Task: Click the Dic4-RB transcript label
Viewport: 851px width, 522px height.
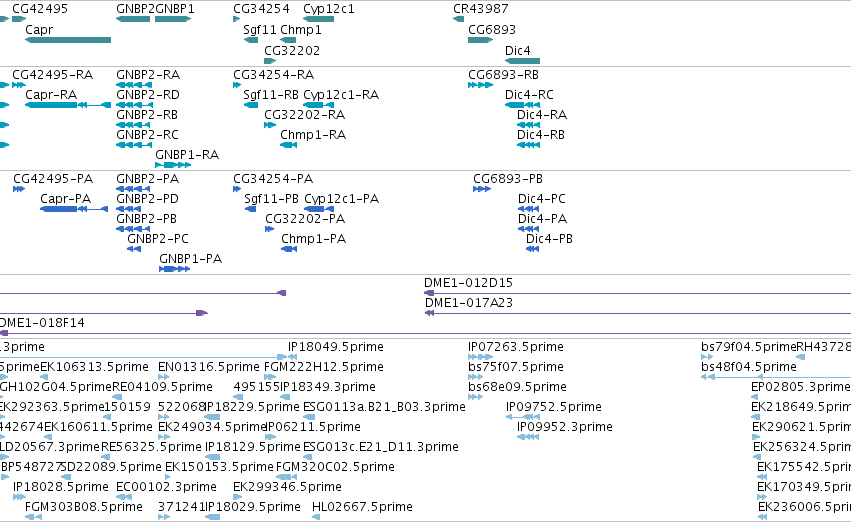Action: pyautogui.click(x=541, y=135)
